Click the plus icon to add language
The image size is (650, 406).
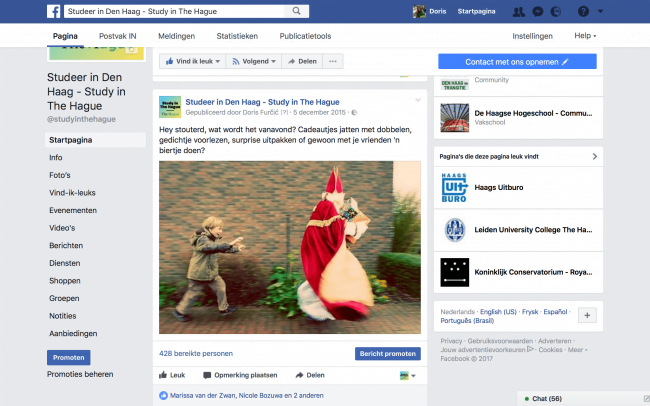click(587, 315)
